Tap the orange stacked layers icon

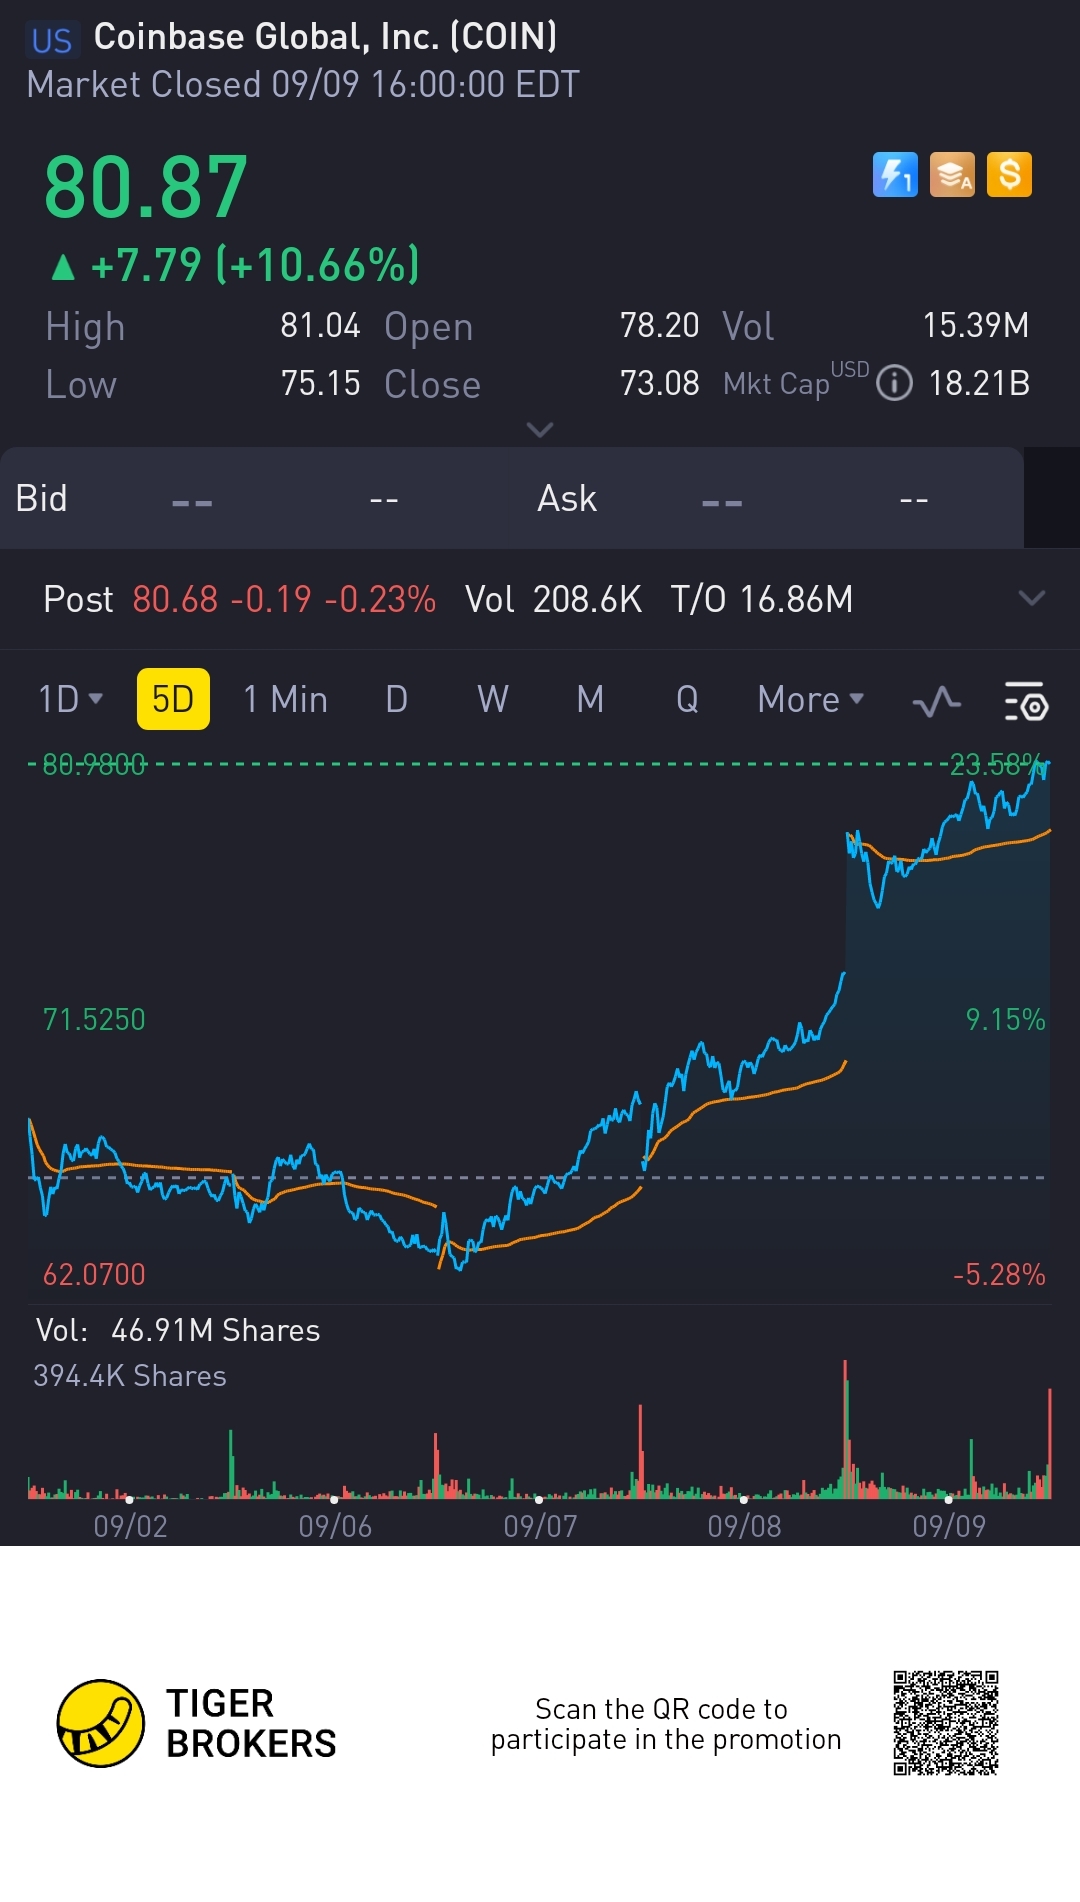tap(952, 175)
